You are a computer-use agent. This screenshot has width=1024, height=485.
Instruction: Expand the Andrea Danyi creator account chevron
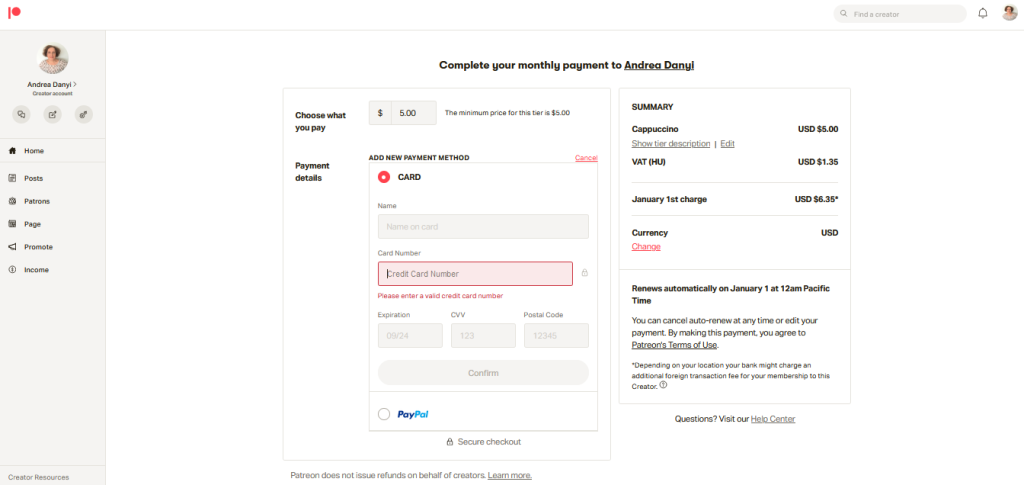tap(75, 84)
